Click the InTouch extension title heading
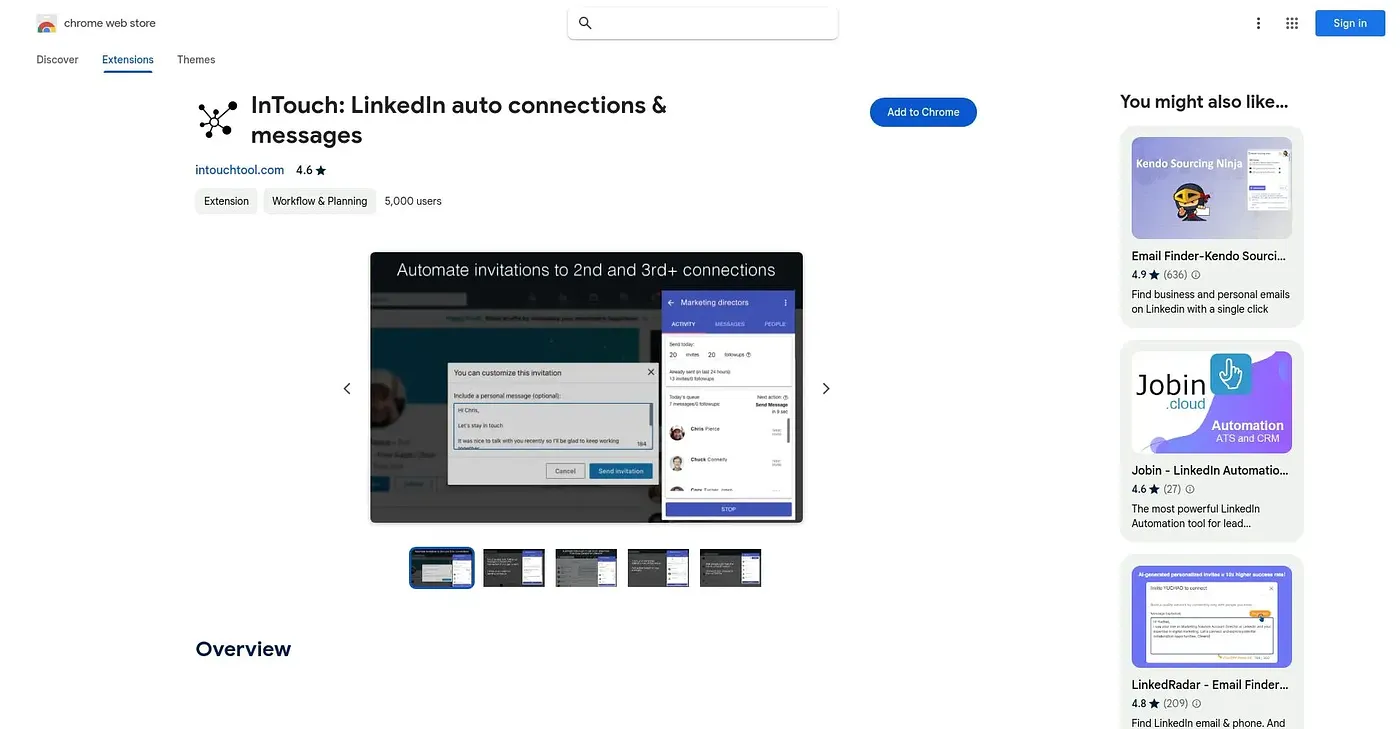The height and width of the screenshot is (729, 1400). point(459,120)
